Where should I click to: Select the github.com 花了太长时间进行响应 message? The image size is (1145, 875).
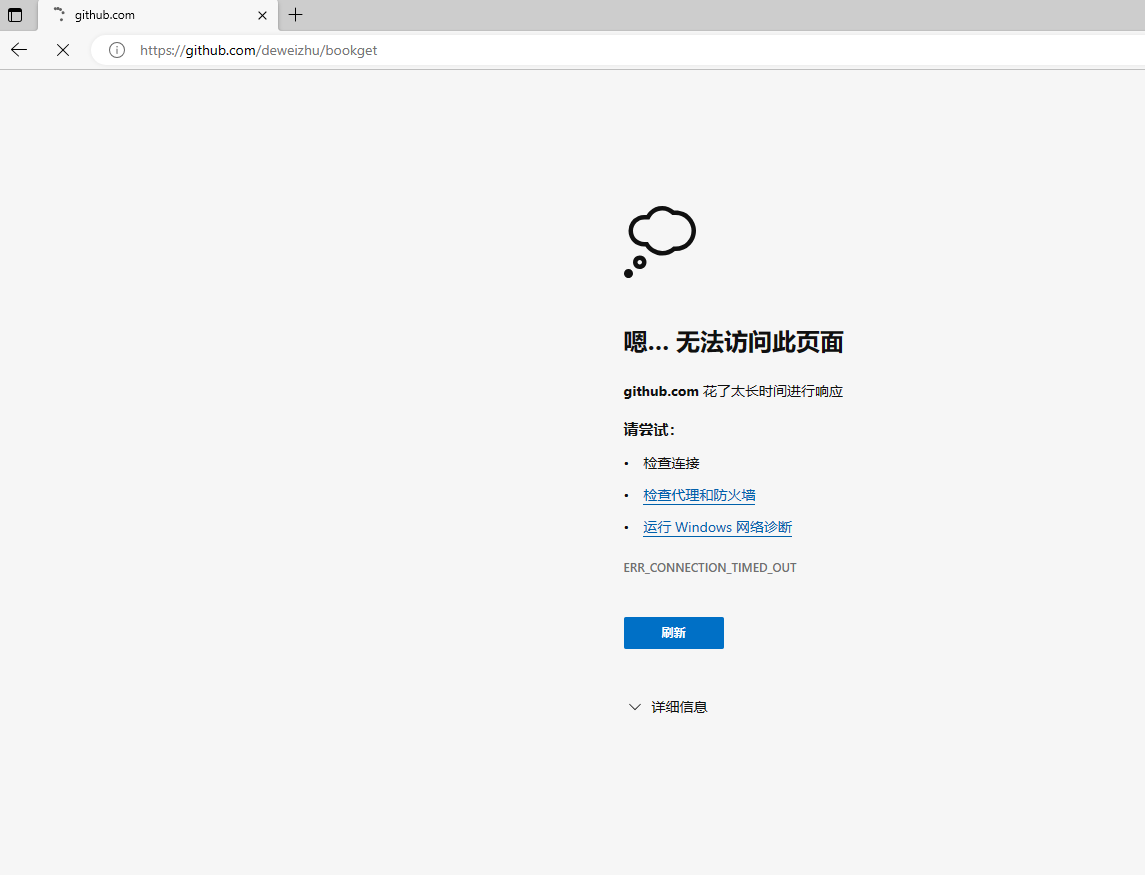click(x=733, y=391)
